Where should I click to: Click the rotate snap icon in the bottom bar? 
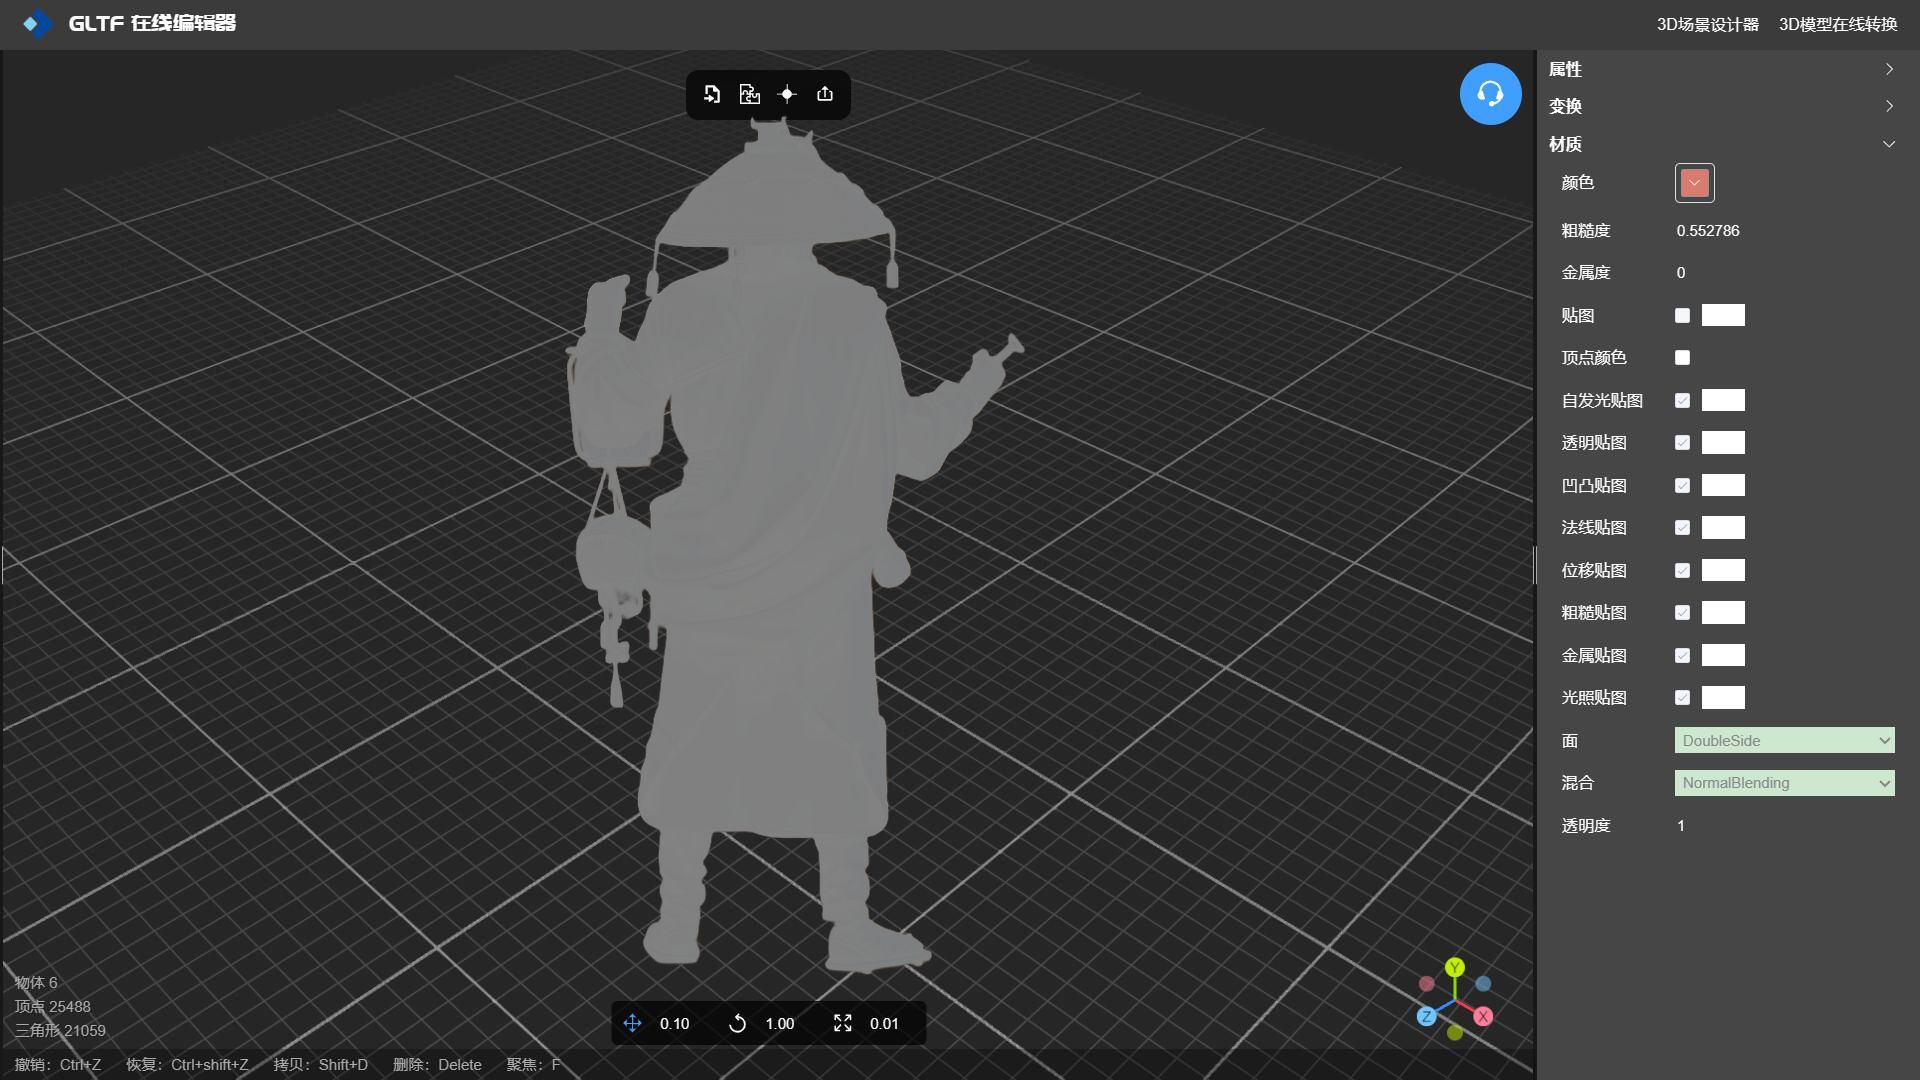coord(737,1023)
